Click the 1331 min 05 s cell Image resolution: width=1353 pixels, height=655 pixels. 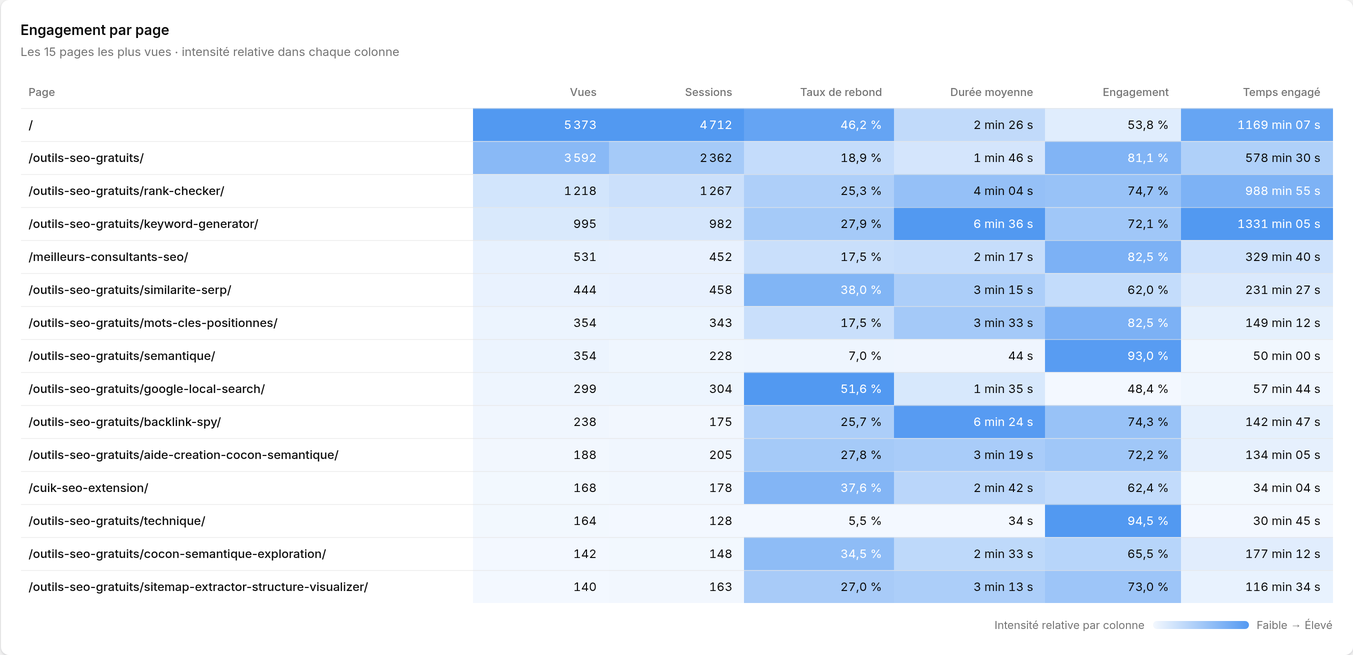click(x=1257, y=224)
